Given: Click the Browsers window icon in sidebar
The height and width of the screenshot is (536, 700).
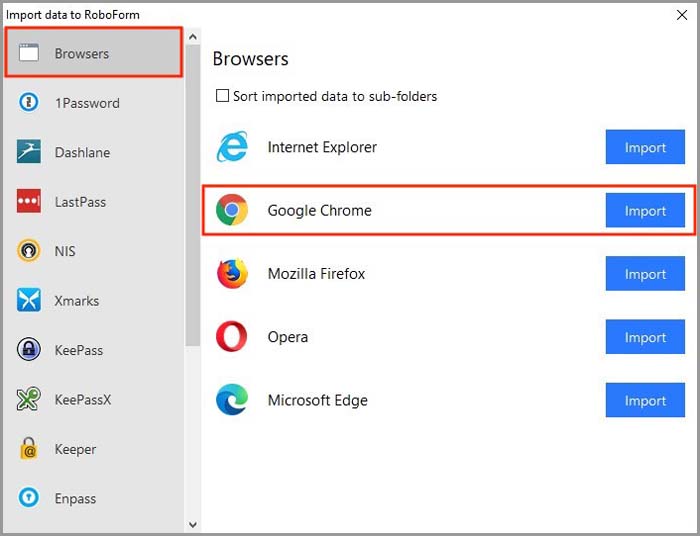Looking at the screenshot, I should click(x=29, y=53).
